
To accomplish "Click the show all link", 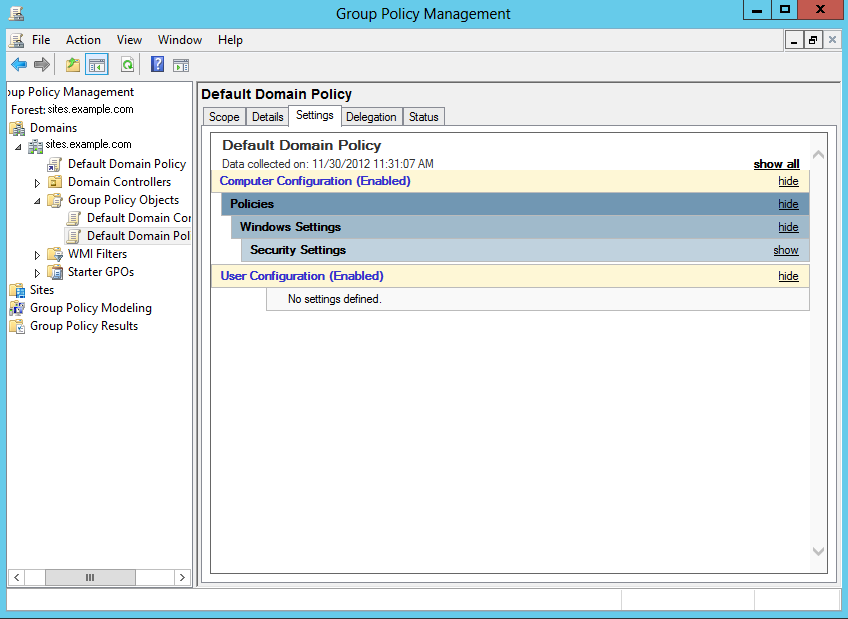I will 776,164.
